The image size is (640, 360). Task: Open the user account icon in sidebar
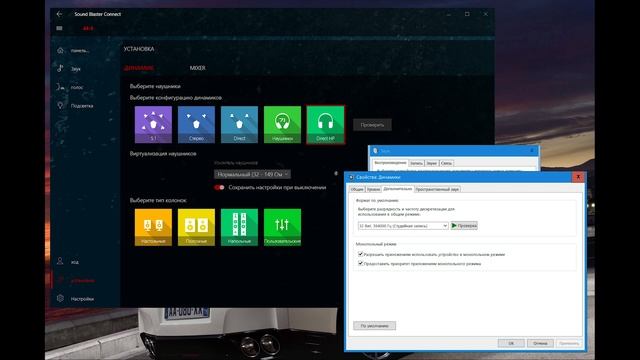pyautogui.click(x=60, y=261)
